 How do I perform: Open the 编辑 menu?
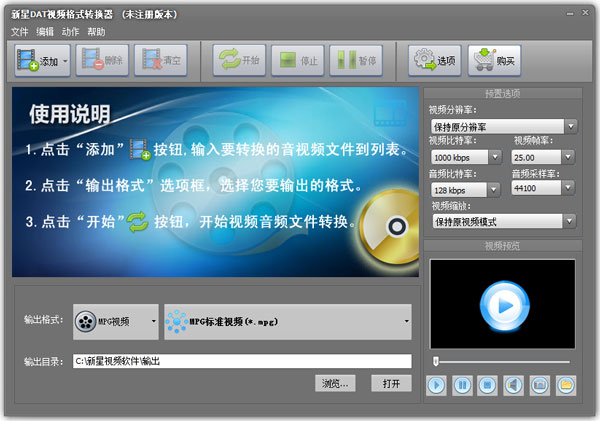pyautogui.click(x=45, y=32)
